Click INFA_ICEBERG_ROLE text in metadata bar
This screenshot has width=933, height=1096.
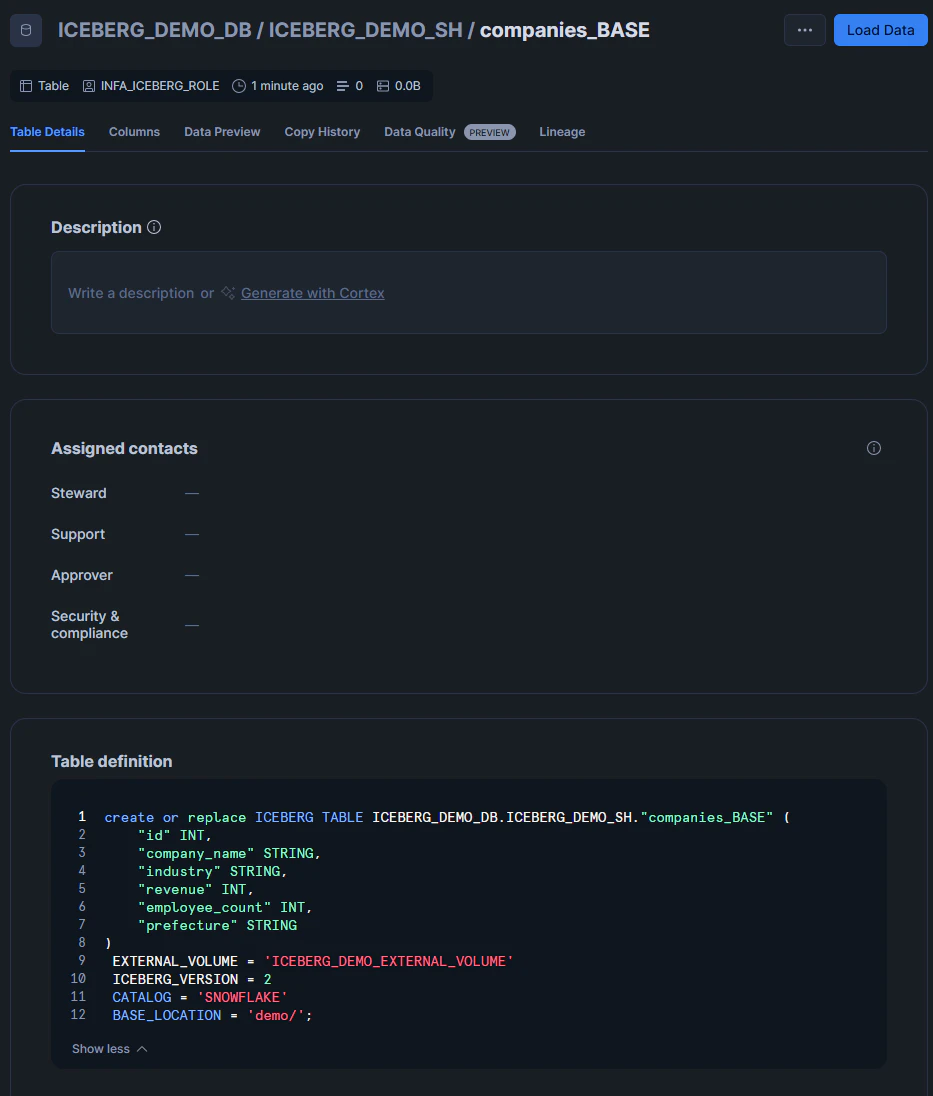160,86
